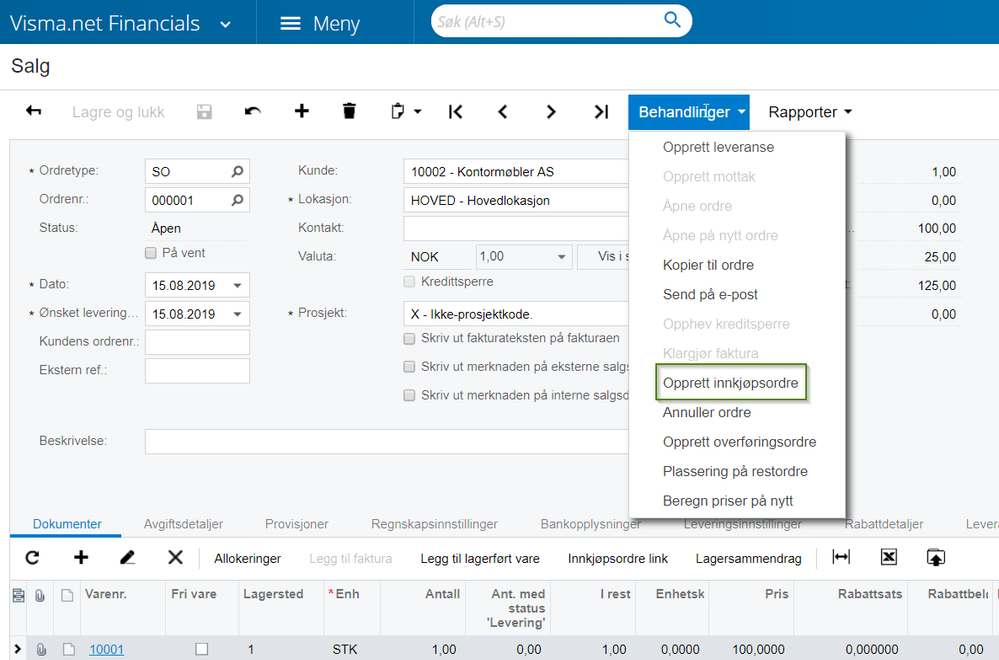Screen dimensions: 999x660
Task: Check Fri vare for item 10001
Action: pos(201,649)
